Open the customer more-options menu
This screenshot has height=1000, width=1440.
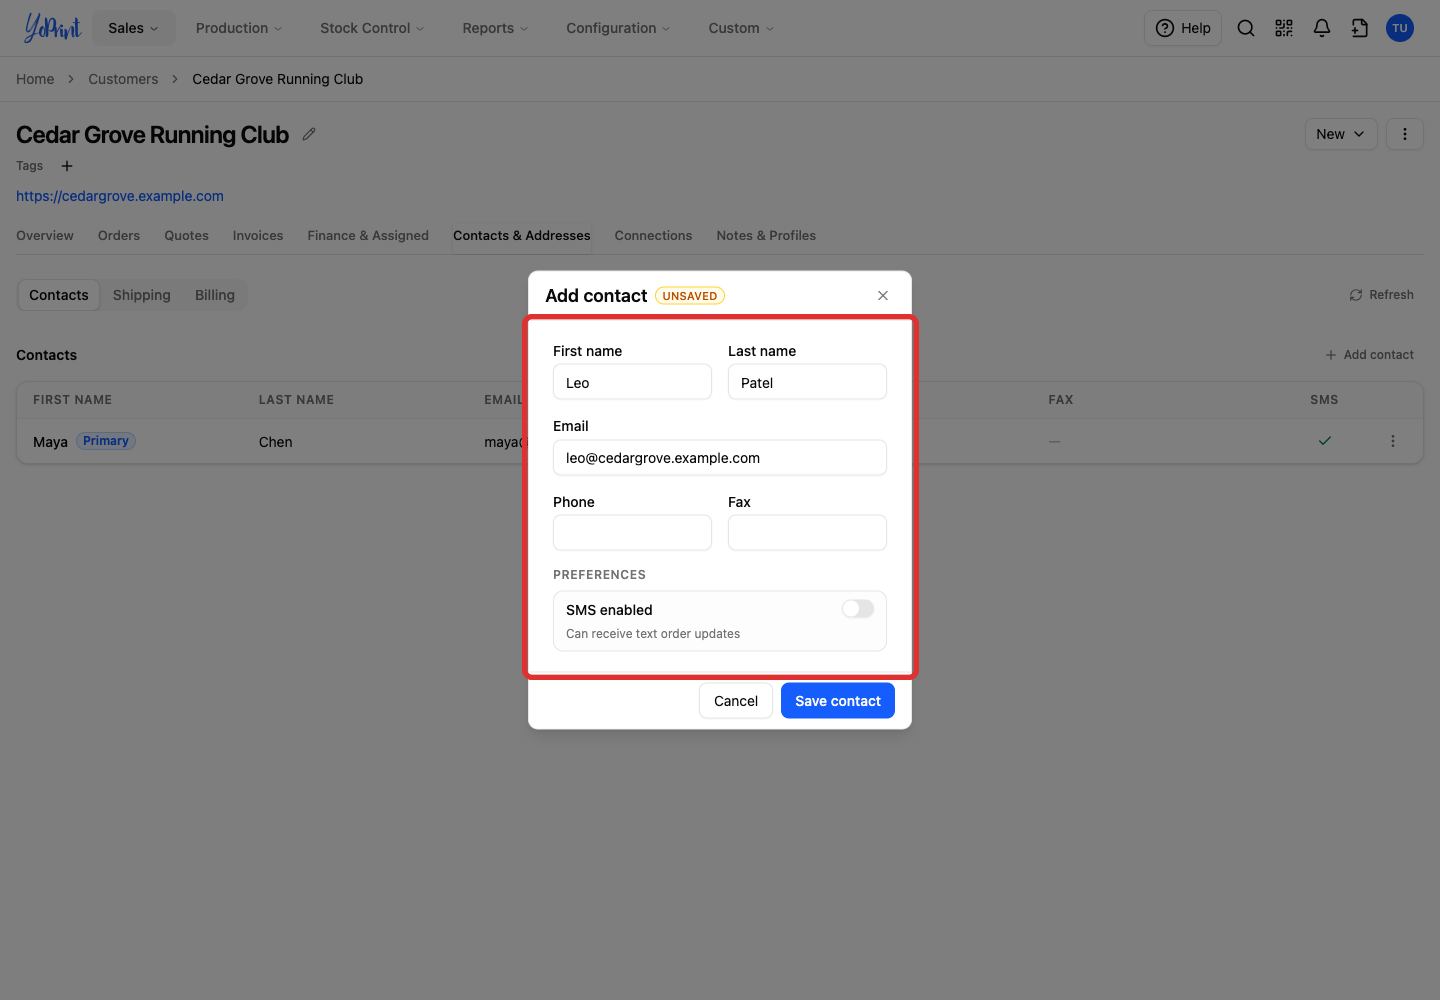[1405, 134]
